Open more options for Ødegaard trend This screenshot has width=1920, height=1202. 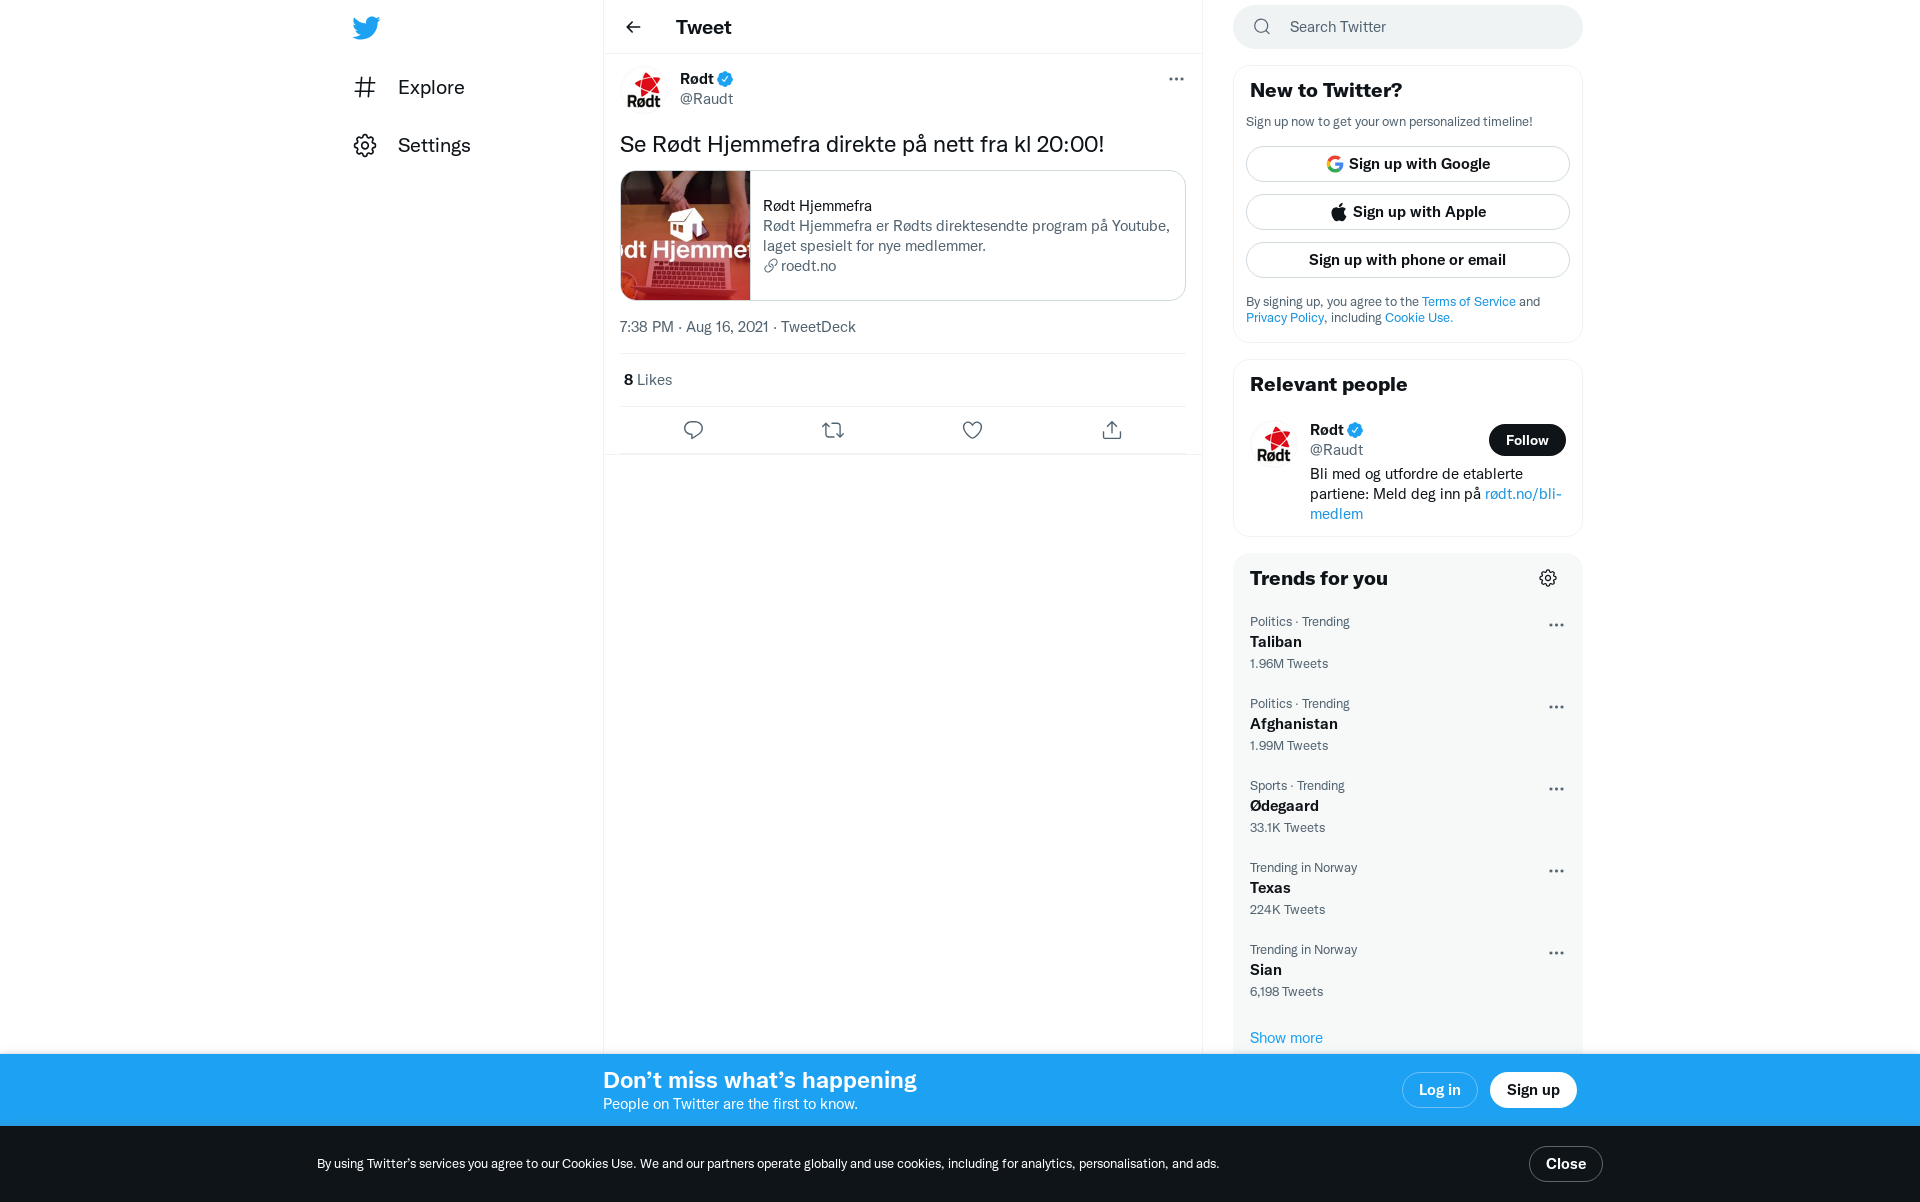click(1556, 789)
